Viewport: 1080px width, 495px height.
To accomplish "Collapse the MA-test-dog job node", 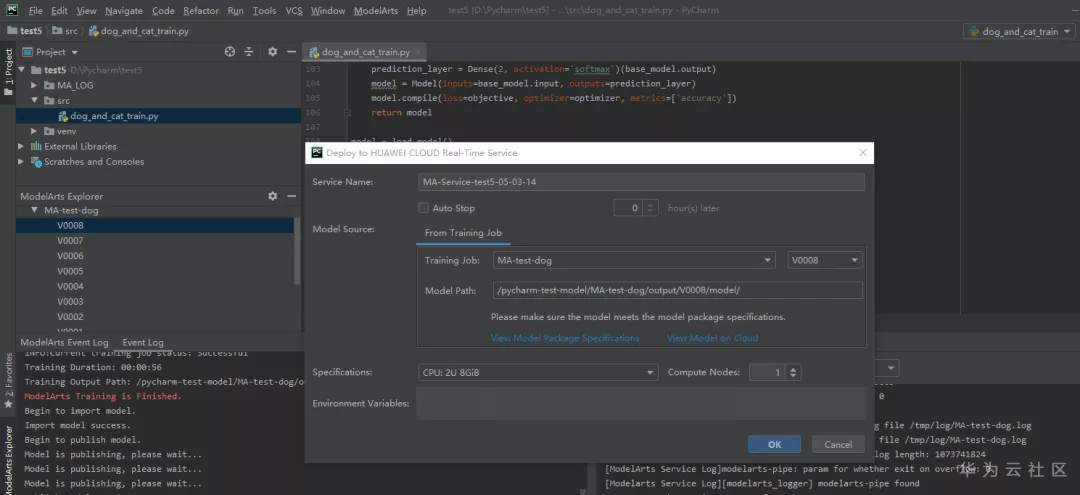I will point(34,210).
